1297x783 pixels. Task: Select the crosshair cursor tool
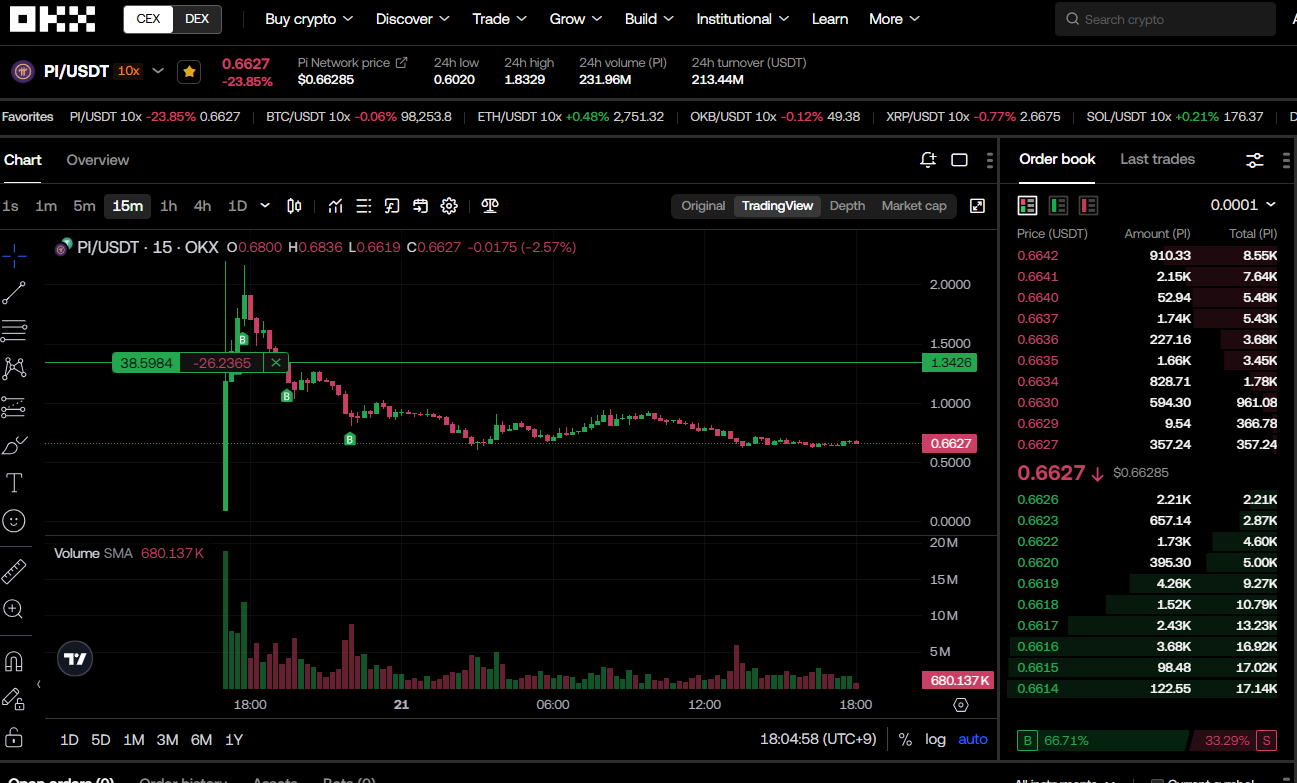click(x=14, y=256)
